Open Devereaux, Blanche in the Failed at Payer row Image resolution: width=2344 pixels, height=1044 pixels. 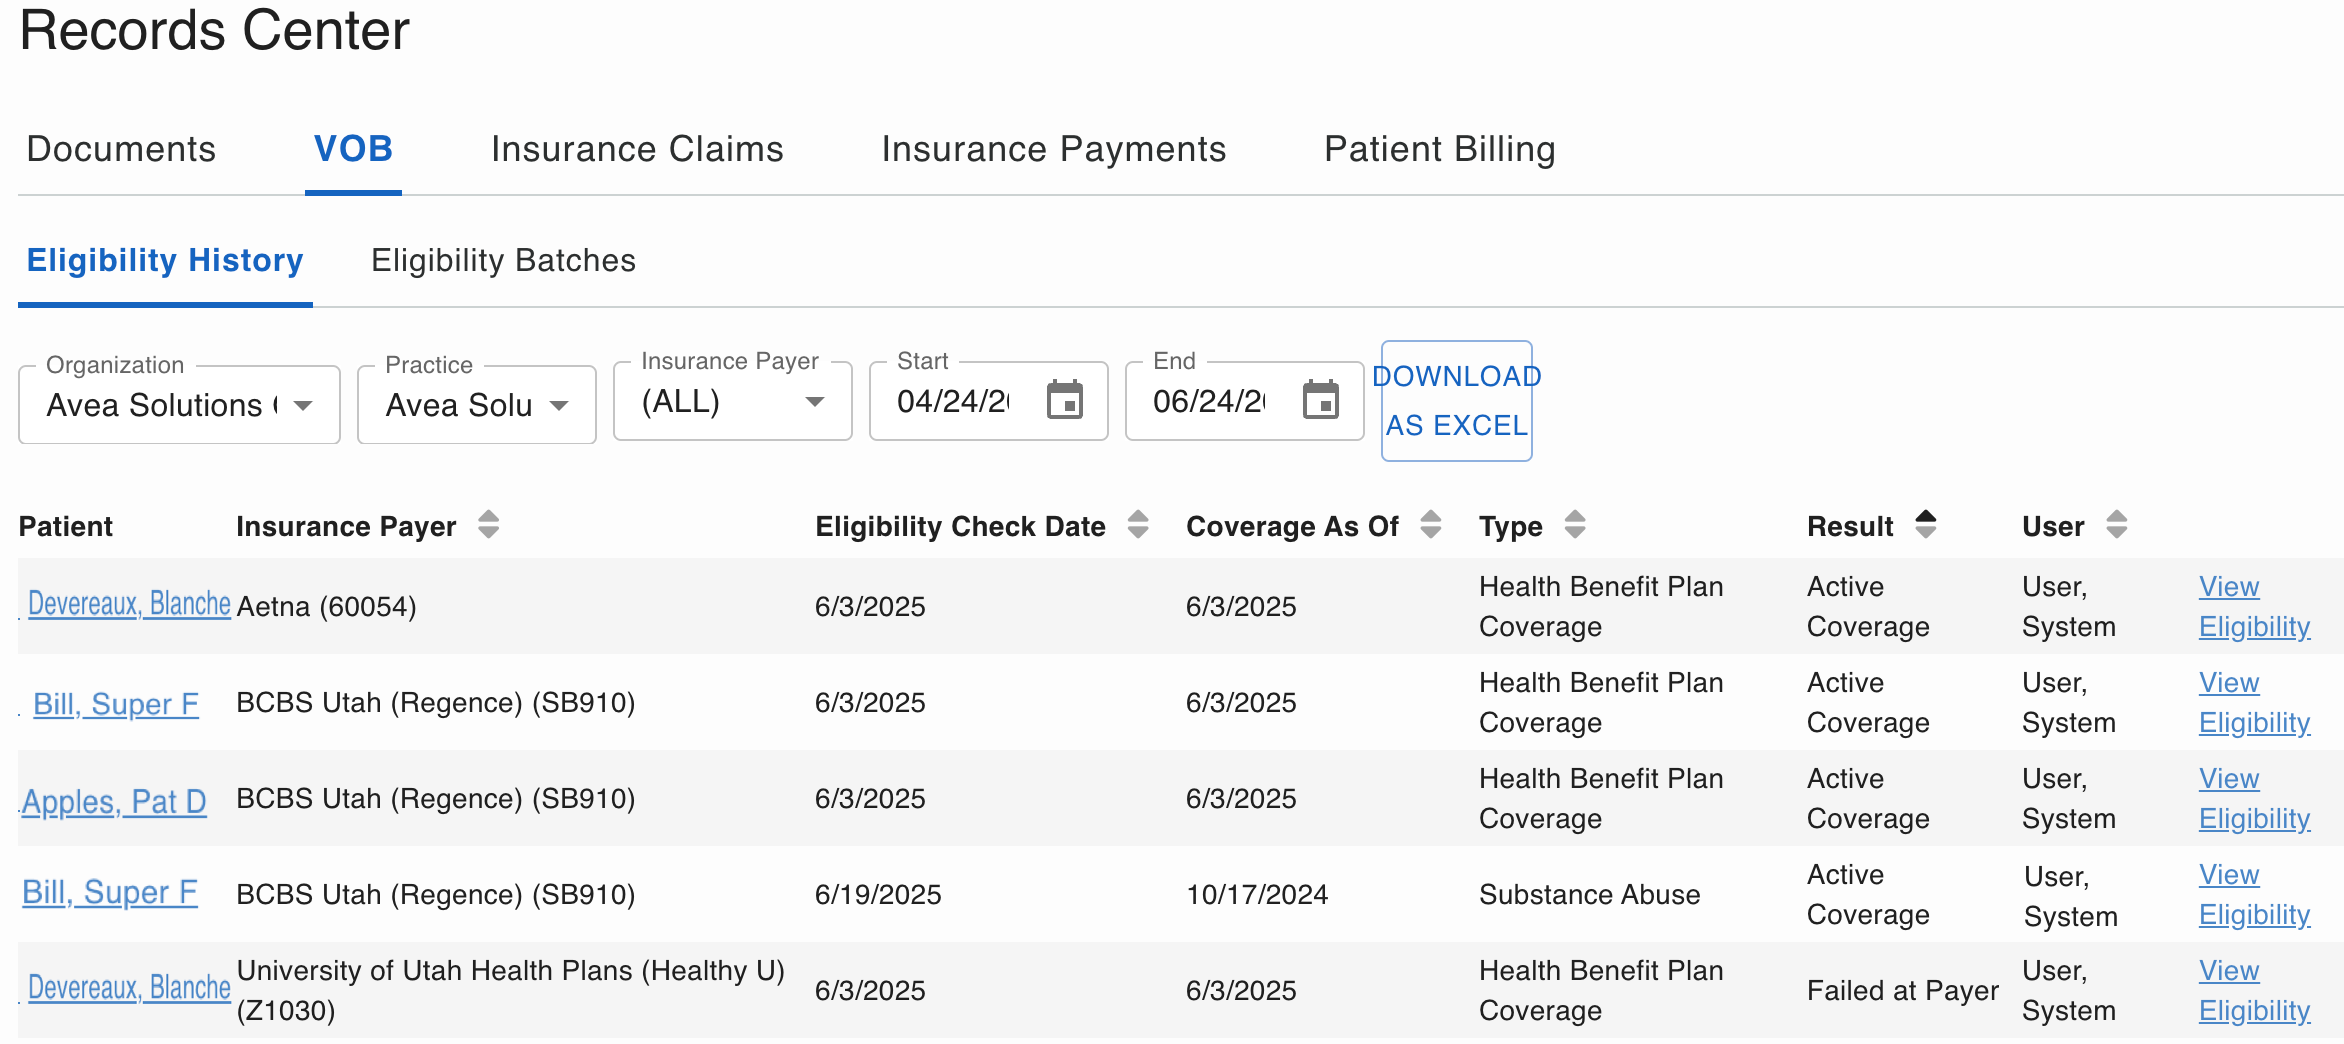tap(129, 988)
